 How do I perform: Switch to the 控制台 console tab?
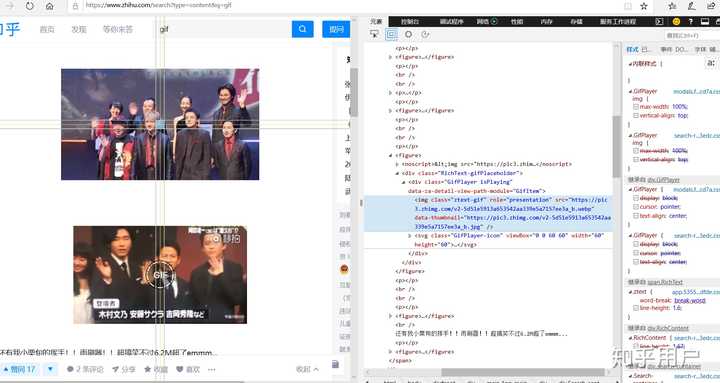click(x=410, y=21)
